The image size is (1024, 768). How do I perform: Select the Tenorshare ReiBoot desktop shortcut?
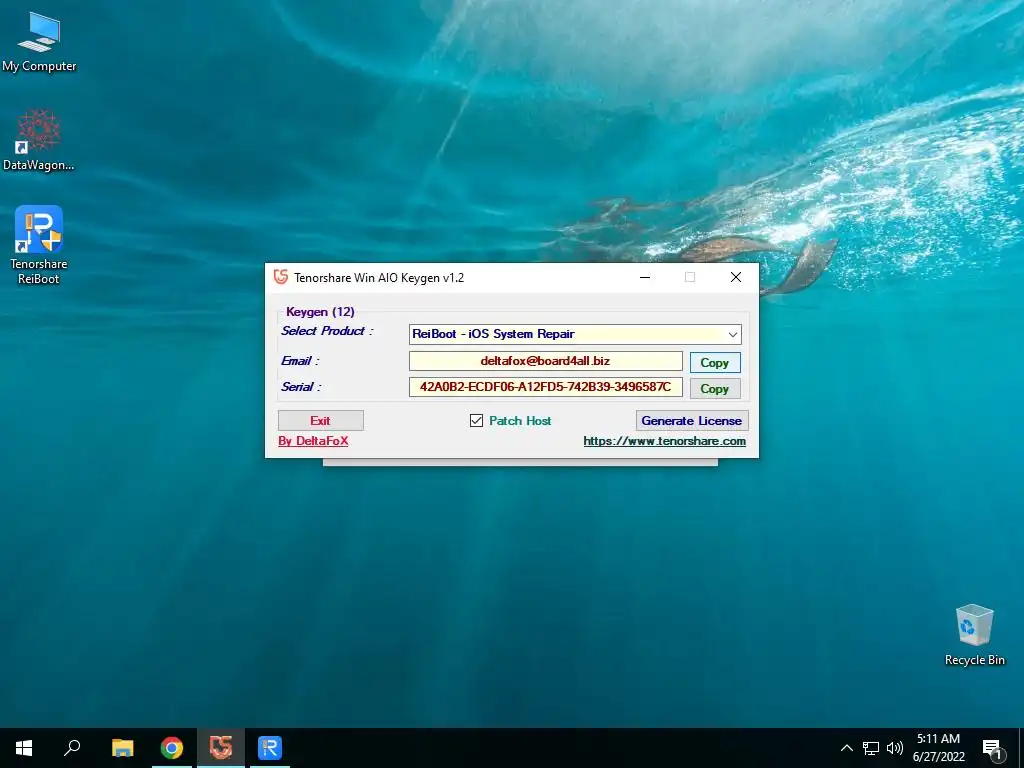[39, 245]
